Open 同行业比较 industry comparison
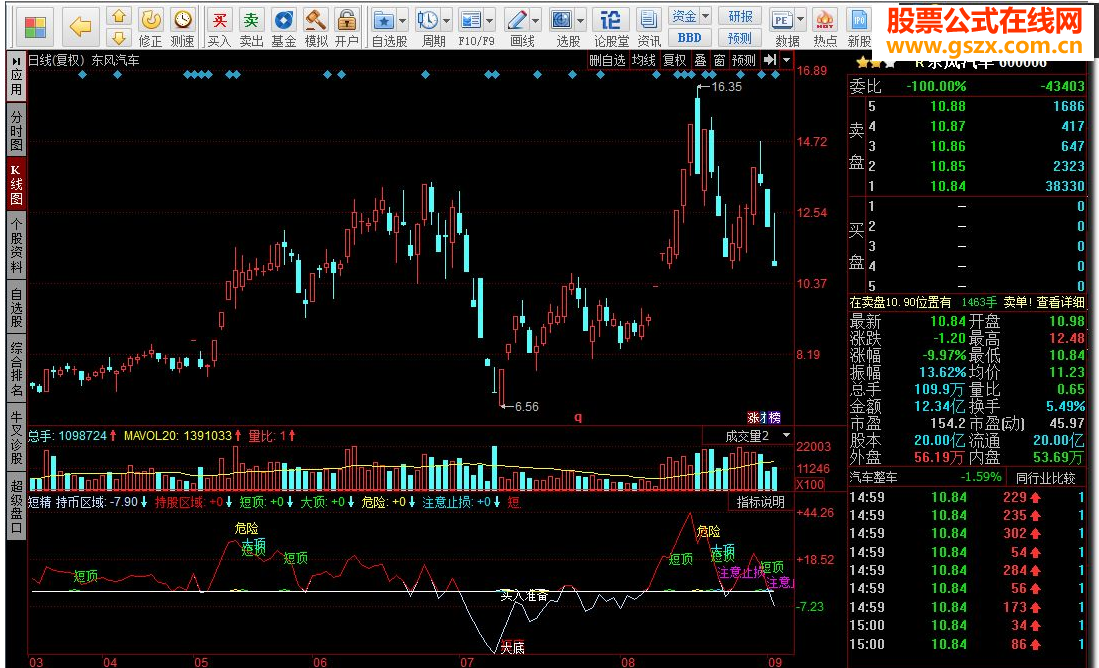This screenshot has width=1099, height=668. click(1046, 478)
